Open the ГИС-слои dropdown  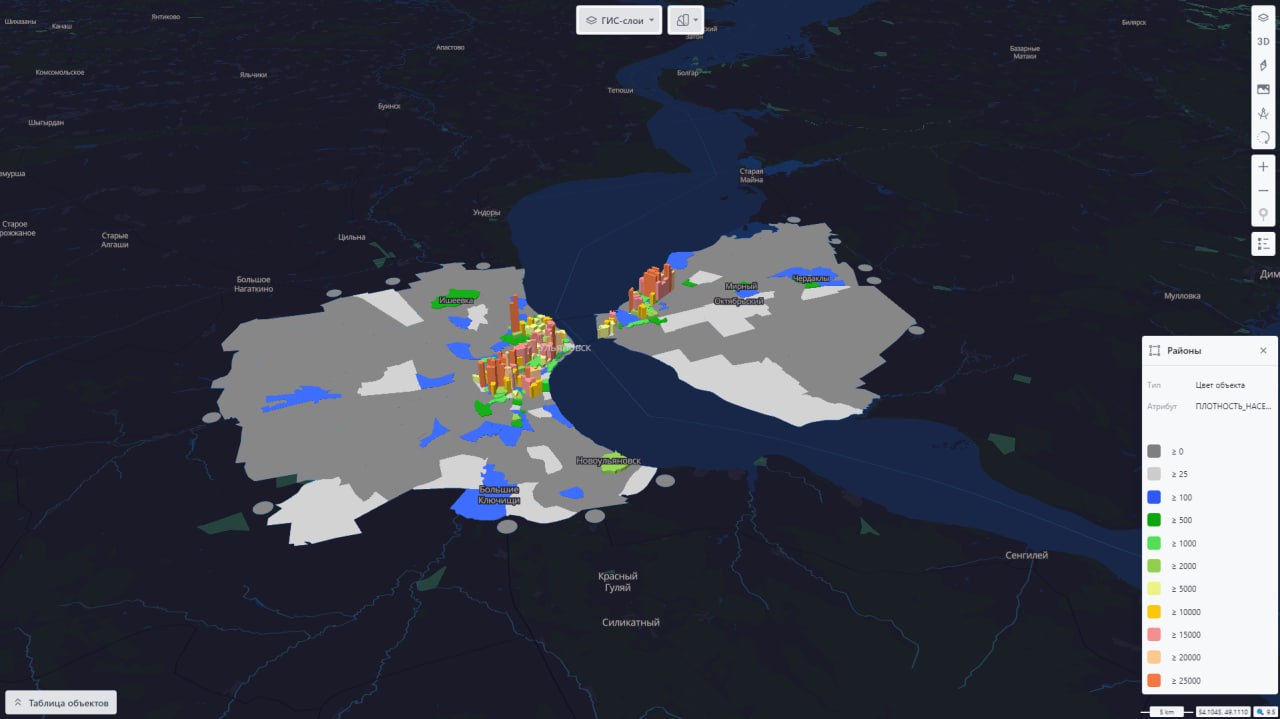(619, 20)
